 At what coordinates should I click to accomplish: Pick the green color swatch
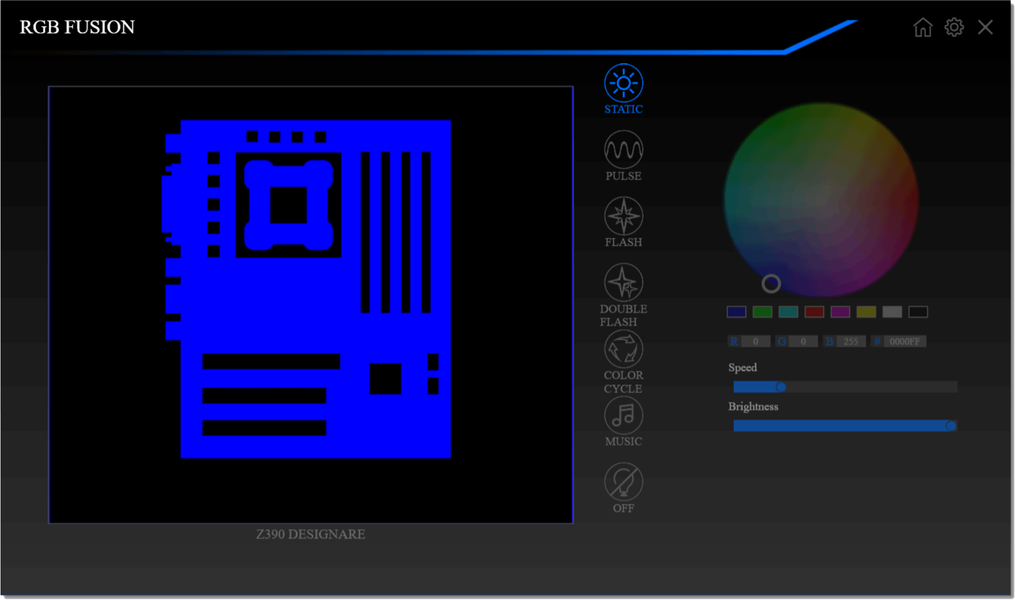[x=763, y=312]
